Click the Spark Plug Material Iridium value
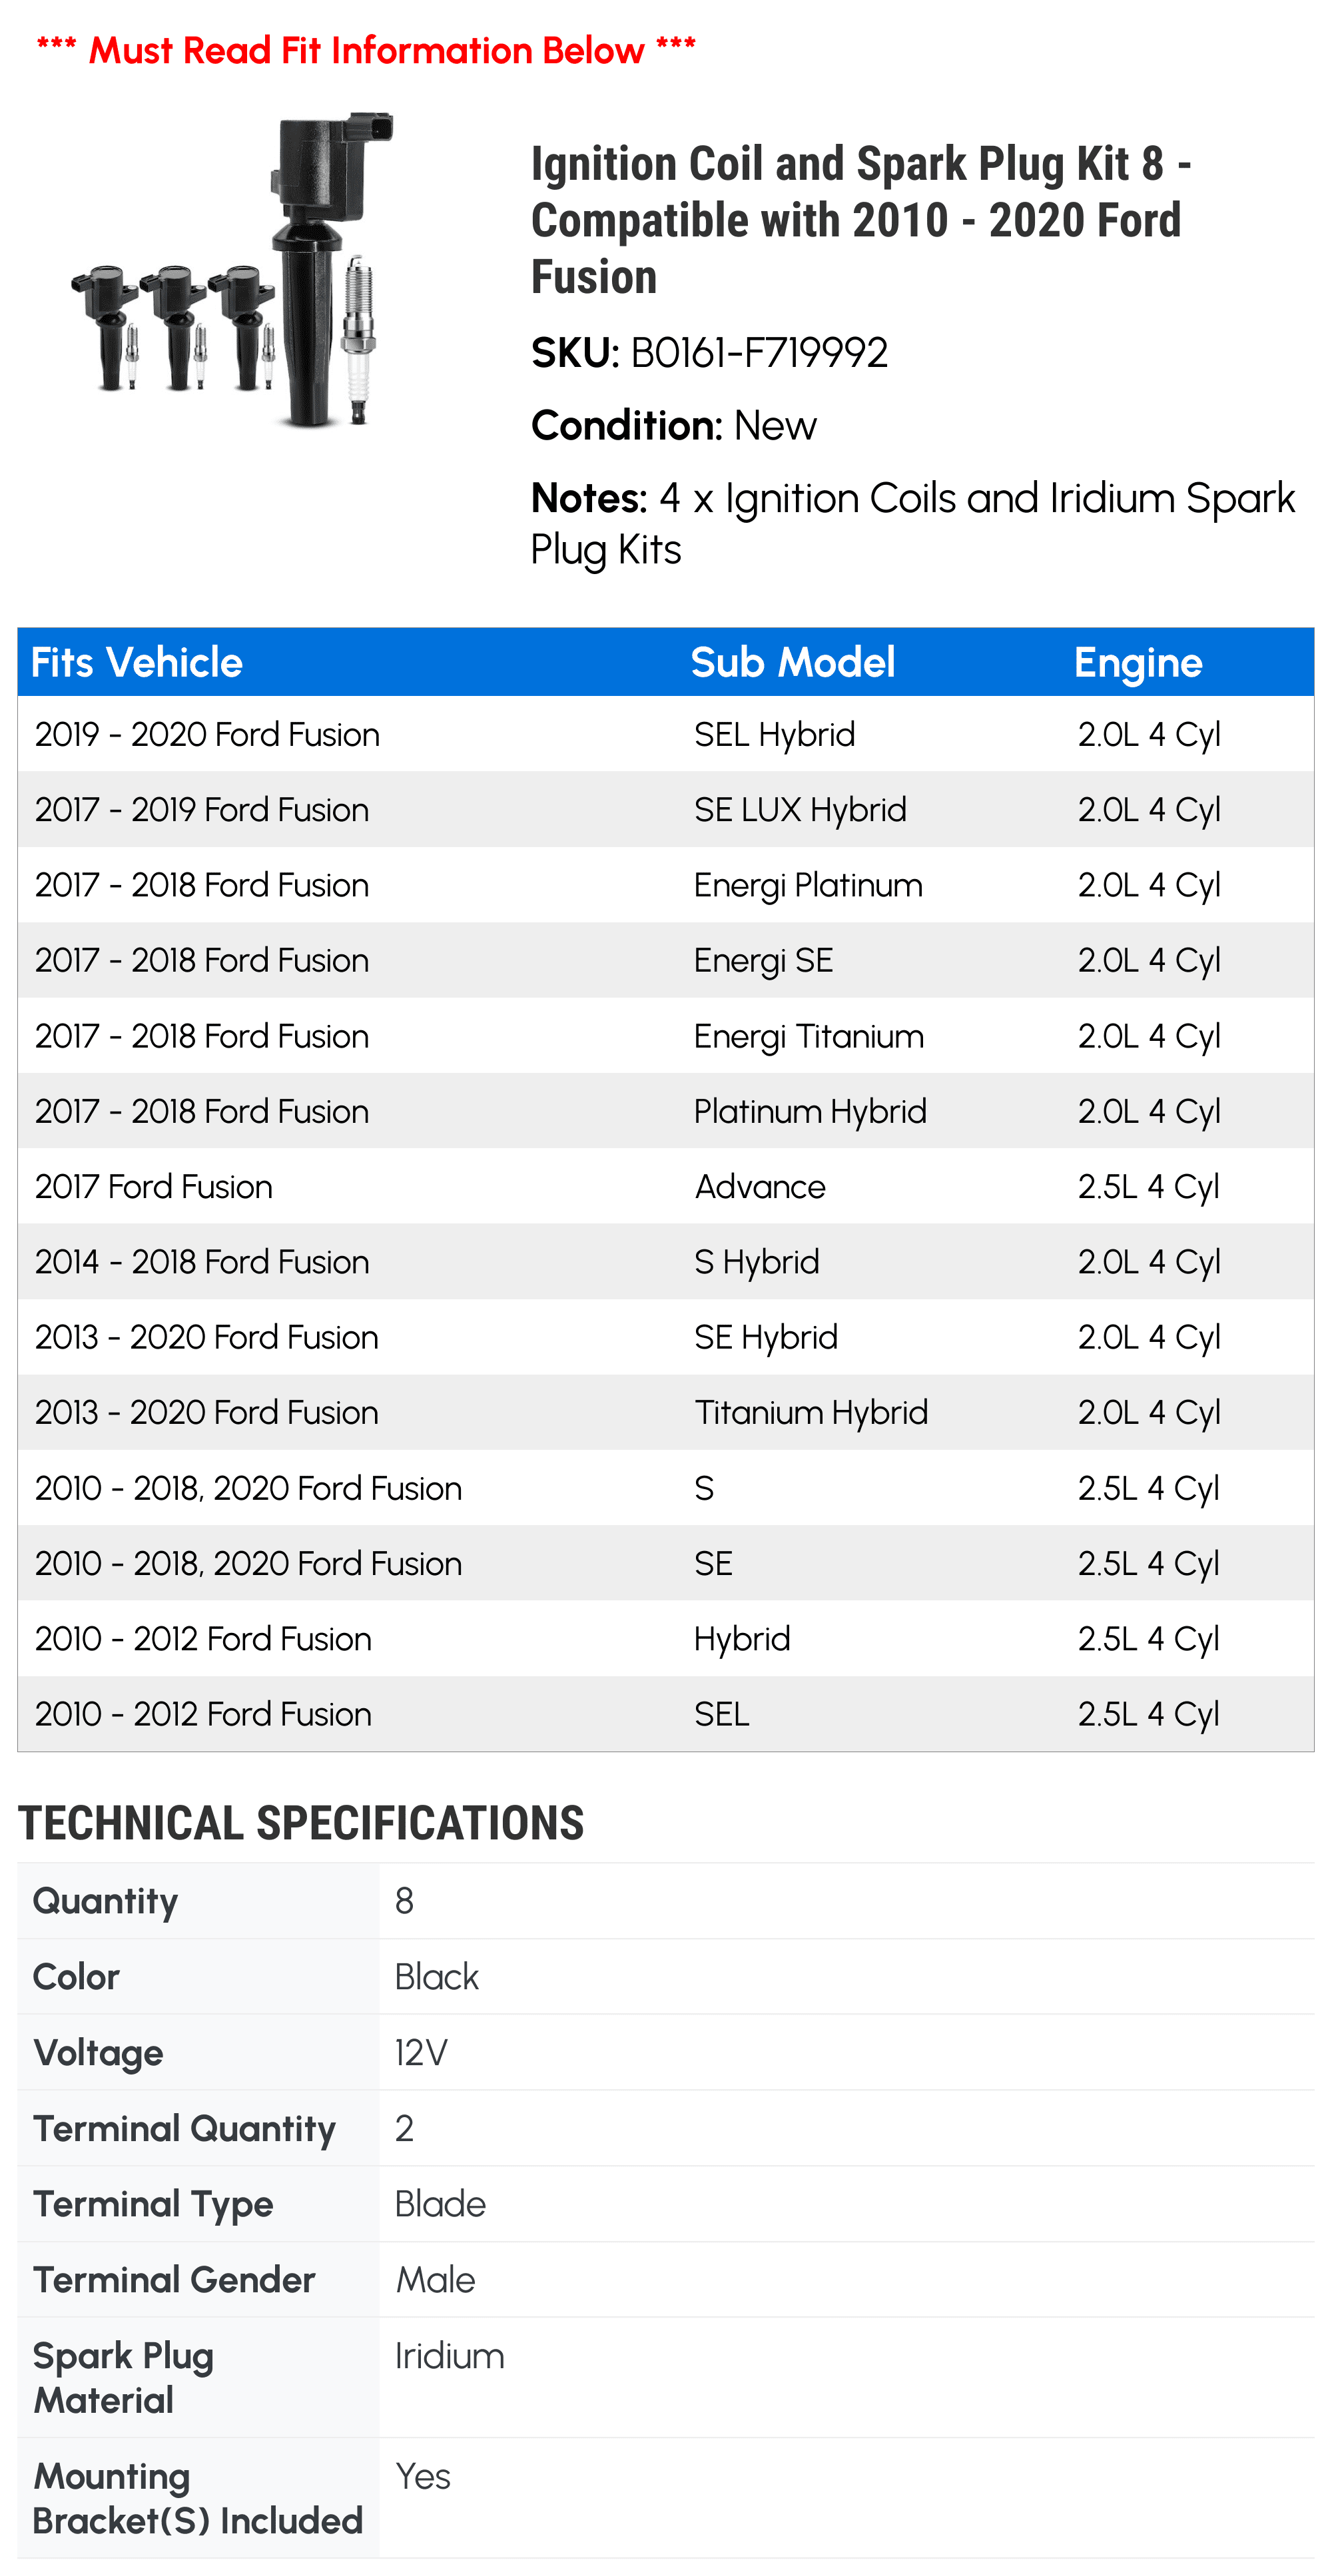The height and width of the screenshot is (2576, 1332). pyautogui.click(x=449, y=2357)
